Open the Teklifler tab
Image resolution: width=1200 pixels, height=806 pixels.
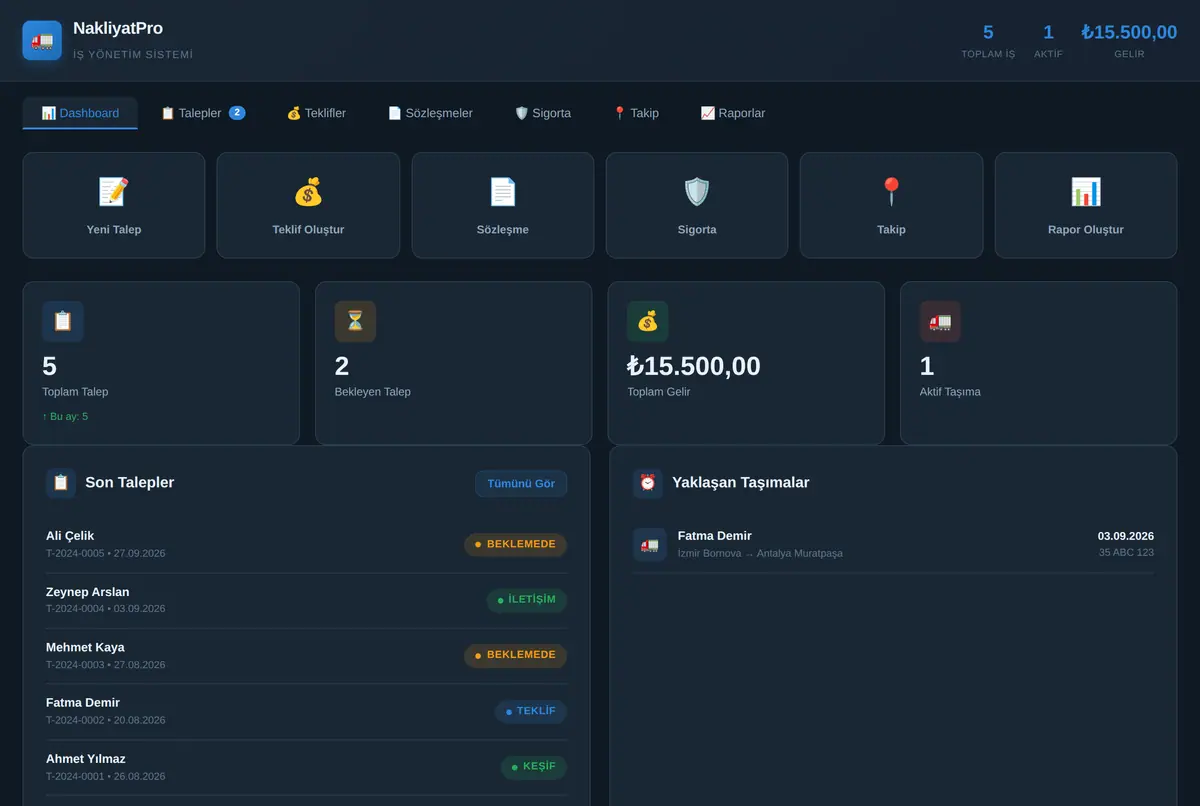[x=316, y=113]
